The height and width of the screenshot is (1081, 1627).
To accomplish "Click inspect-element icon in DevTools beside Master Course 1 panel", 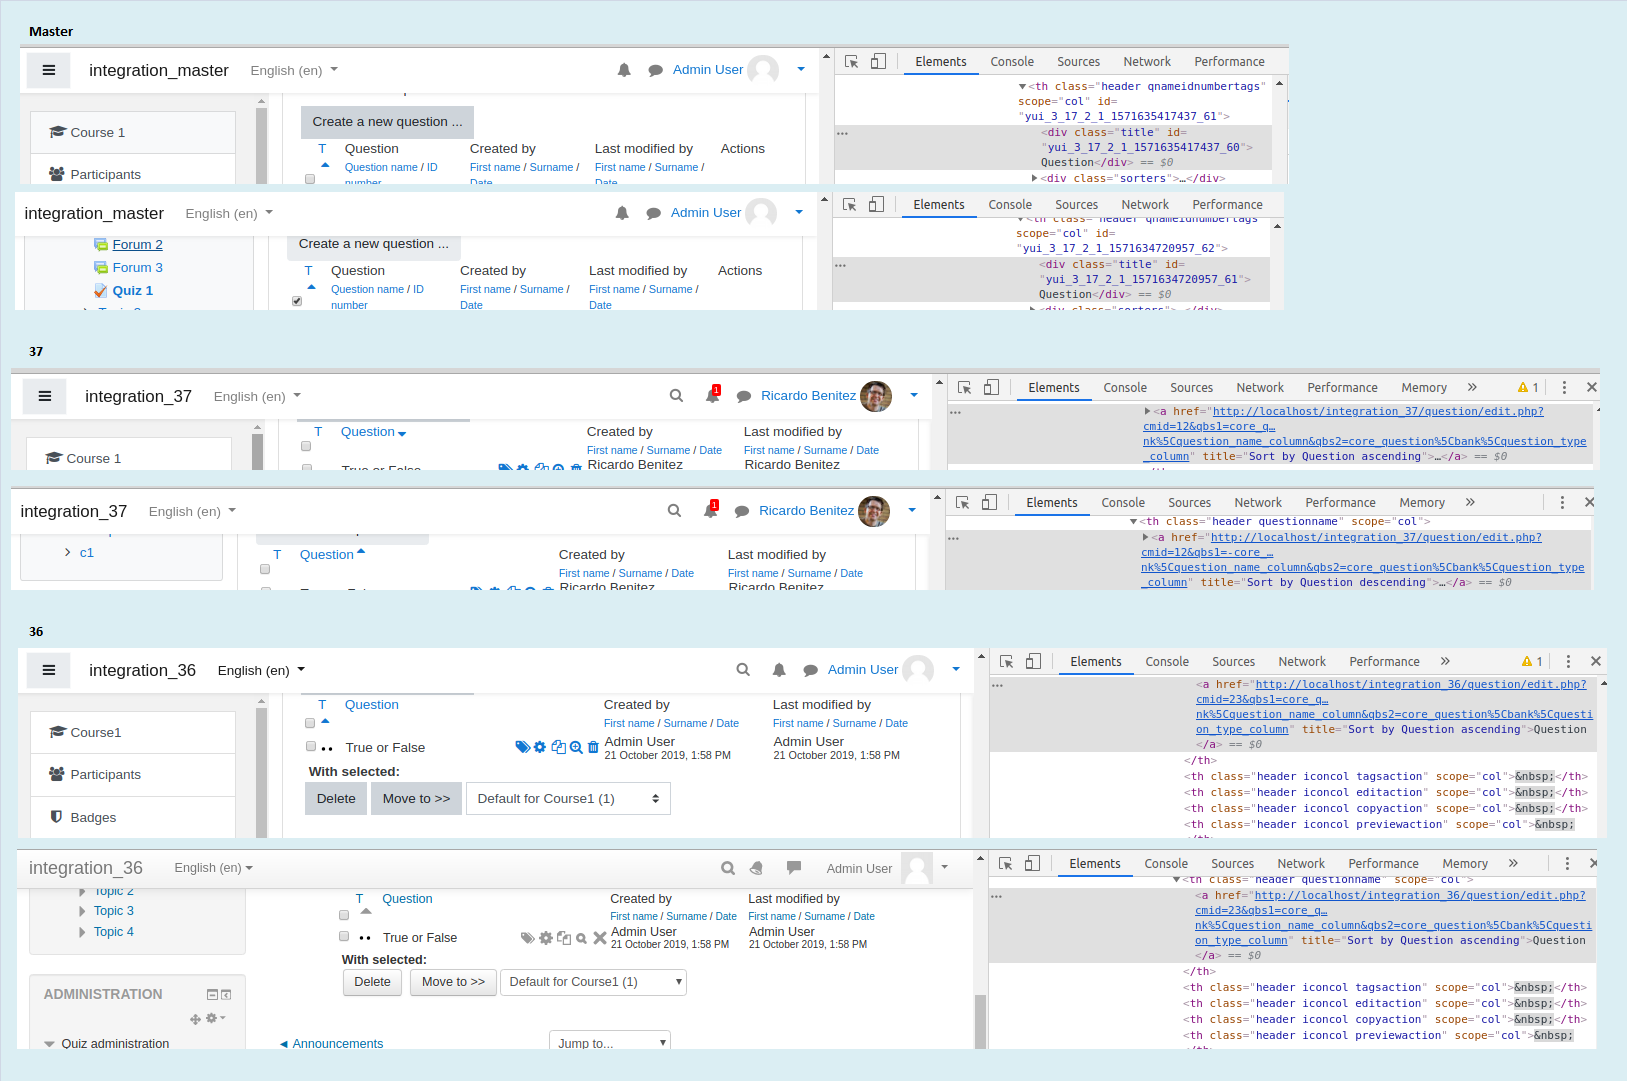I will (852, 62).
